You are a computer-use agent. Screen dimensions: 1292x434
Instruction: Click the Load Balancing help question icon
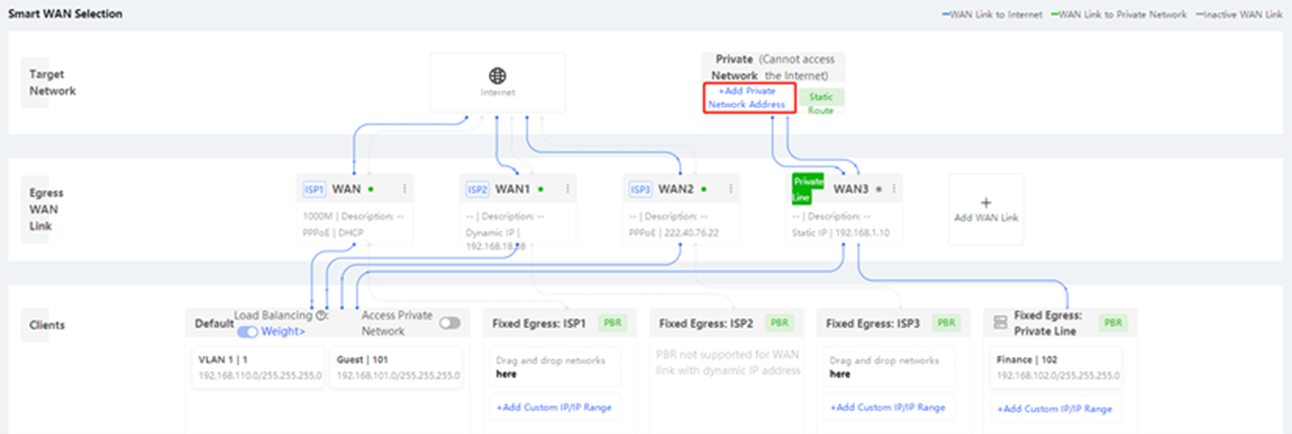point(319,315)
